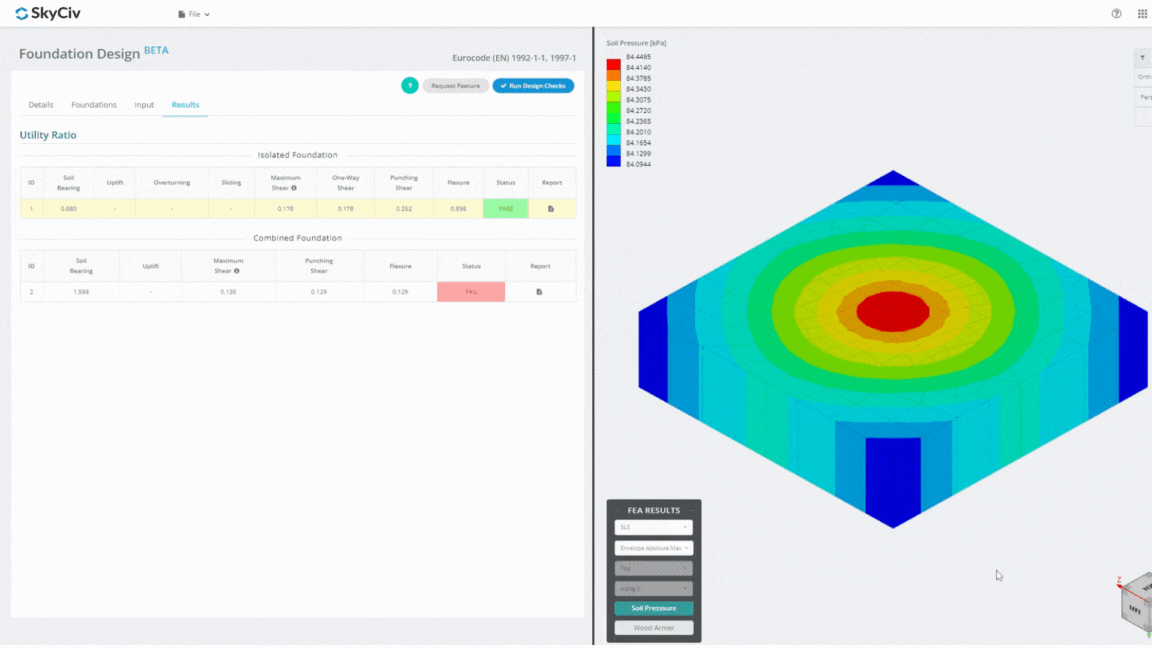Viewport: 1152px width, 648px height.
Task: Click info icon in Isolated Maximum Shear header
Action: (294, 188)
